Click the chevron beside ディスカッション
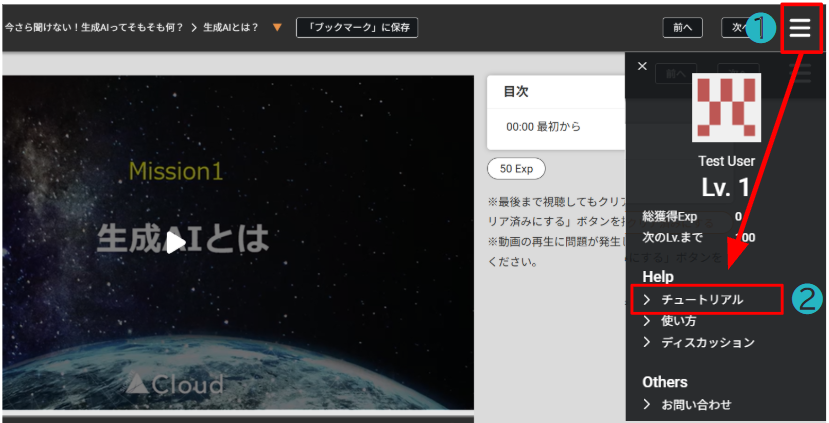Viewport: 829px width, 423px height. click(x=647, y=343)
